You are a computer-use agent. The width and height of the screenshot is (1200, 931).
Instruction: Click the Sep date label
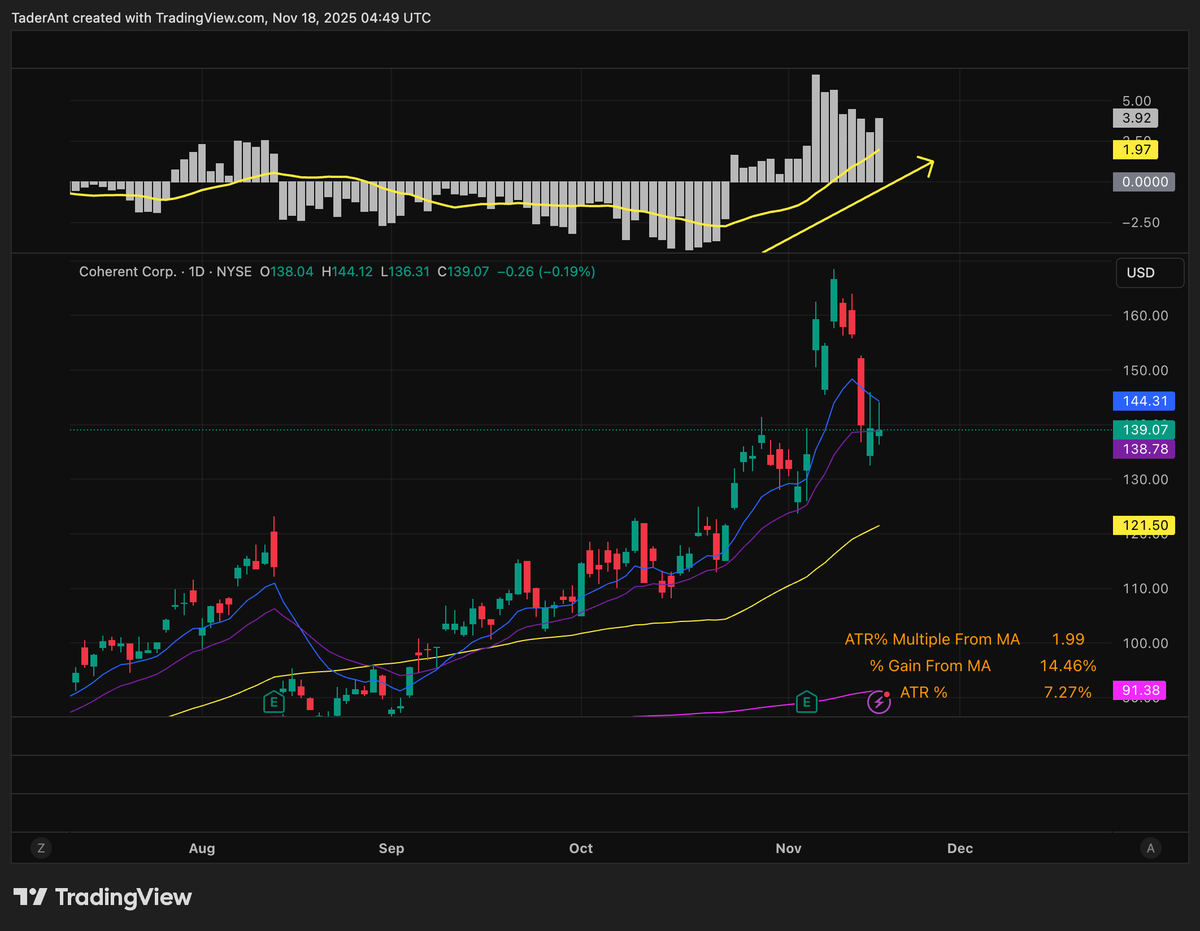pyautogui.click(x=391, y=849)
